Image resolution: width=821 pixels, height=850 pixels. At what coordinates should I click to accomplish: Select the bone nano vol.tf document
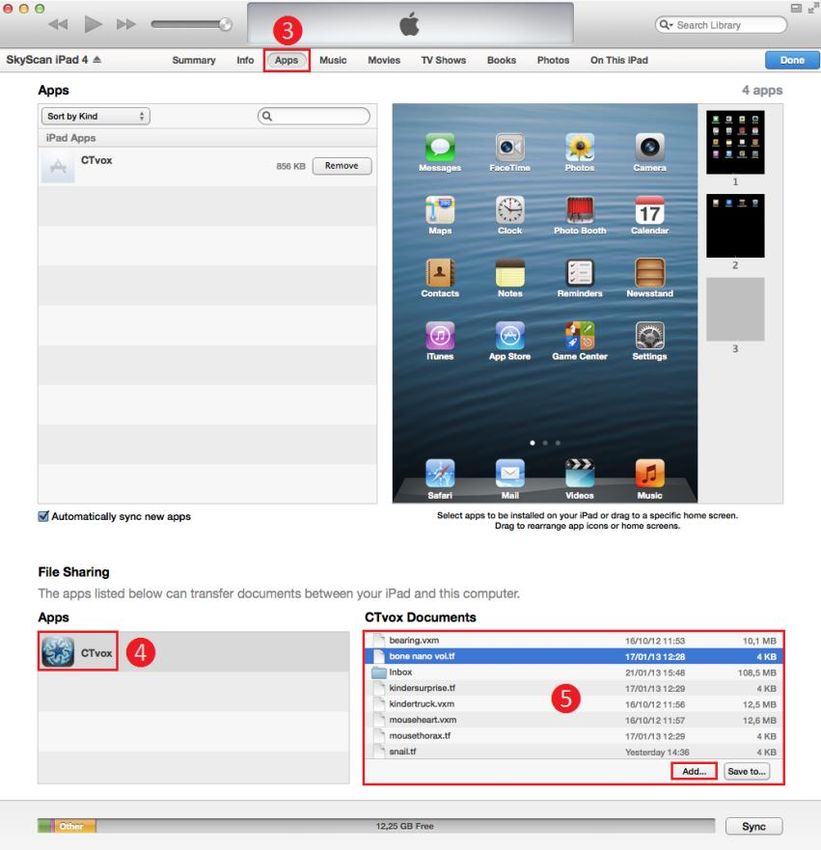click(x=574, y=656)
